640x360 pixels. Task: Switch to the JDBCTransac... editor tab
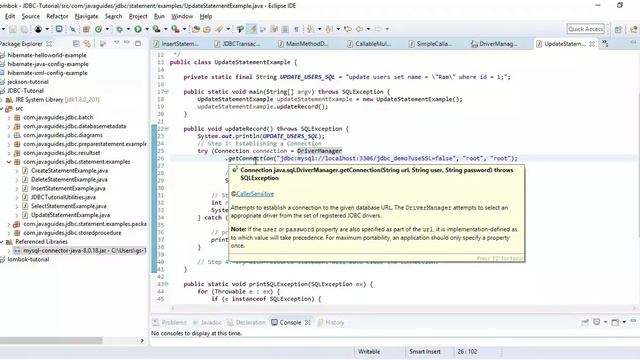click(238, 44)
